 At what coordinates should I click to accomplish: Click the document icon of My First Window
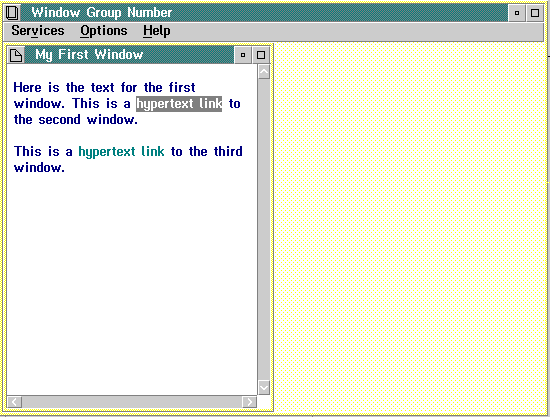(16, 55)
